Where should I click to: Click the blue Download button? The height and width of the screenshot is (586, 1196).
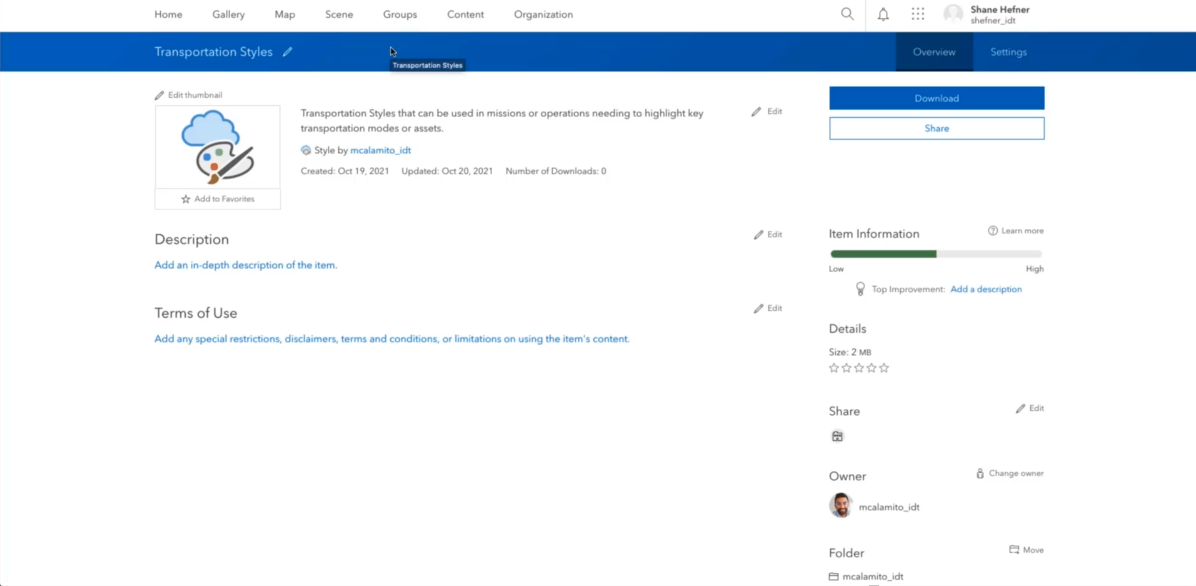point(937,98)
